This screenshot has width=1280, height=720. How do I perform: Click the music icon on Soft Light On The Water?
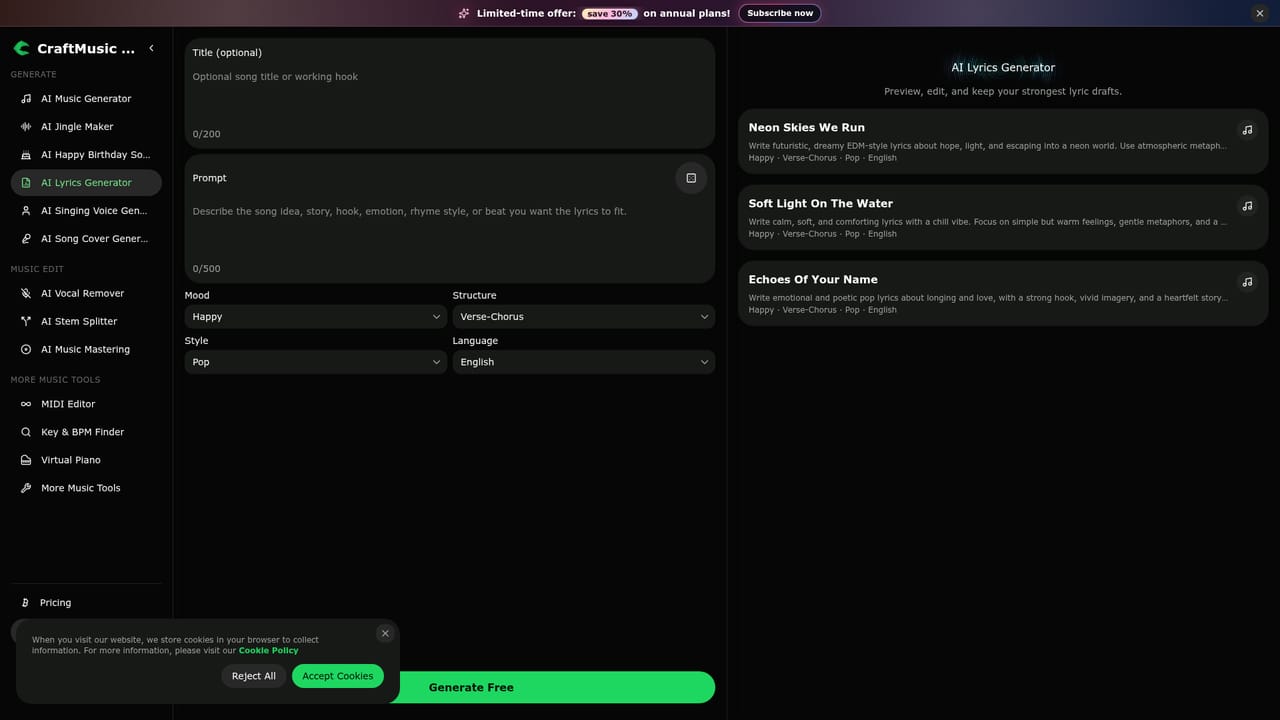pos(1247,206)
